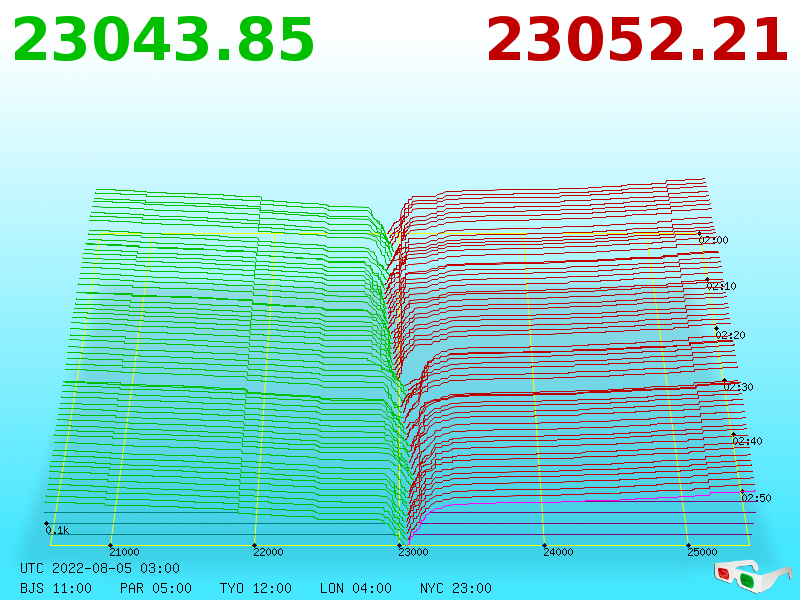The height and width of the screenshot is (600, 800).
Task: Click the 3D glasses icon
Action: tap(752, 574)
